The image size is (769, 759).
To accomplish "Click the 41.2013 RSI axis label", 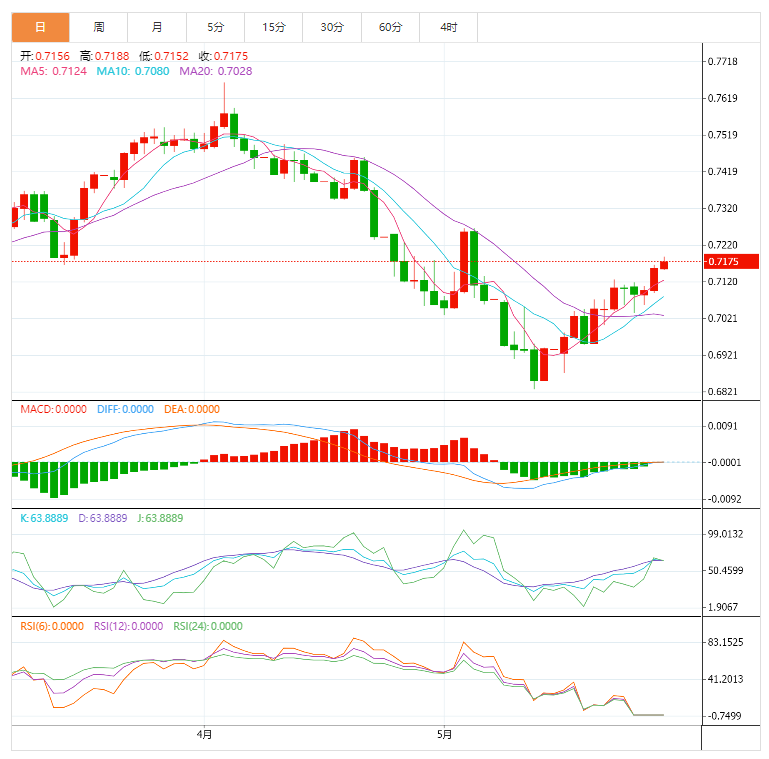I will point(726,679).
